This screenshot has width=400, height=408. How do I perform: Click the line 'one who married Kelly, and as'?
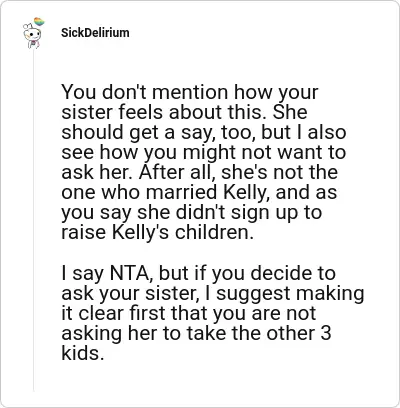click(x=199, y=192)
